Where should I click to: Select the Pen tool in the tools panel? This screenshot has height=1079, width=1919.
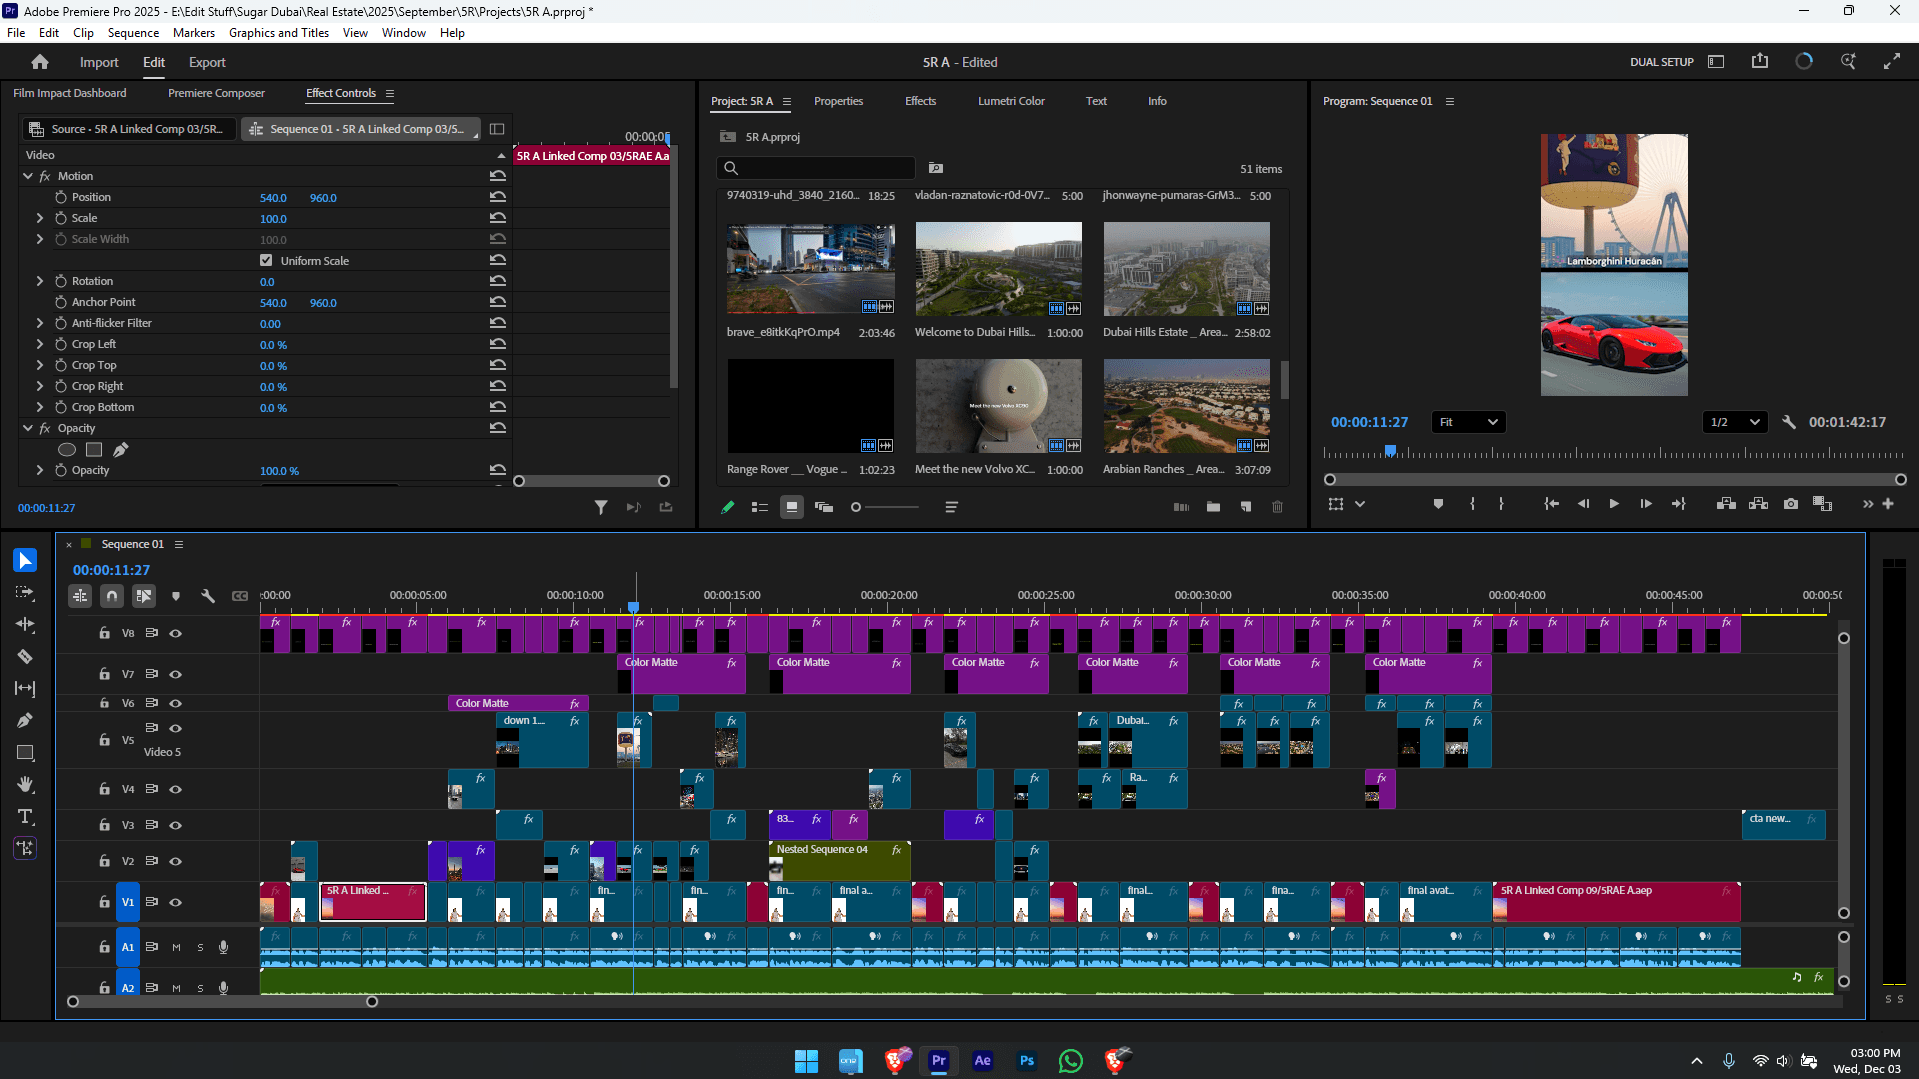pos(25,721)
